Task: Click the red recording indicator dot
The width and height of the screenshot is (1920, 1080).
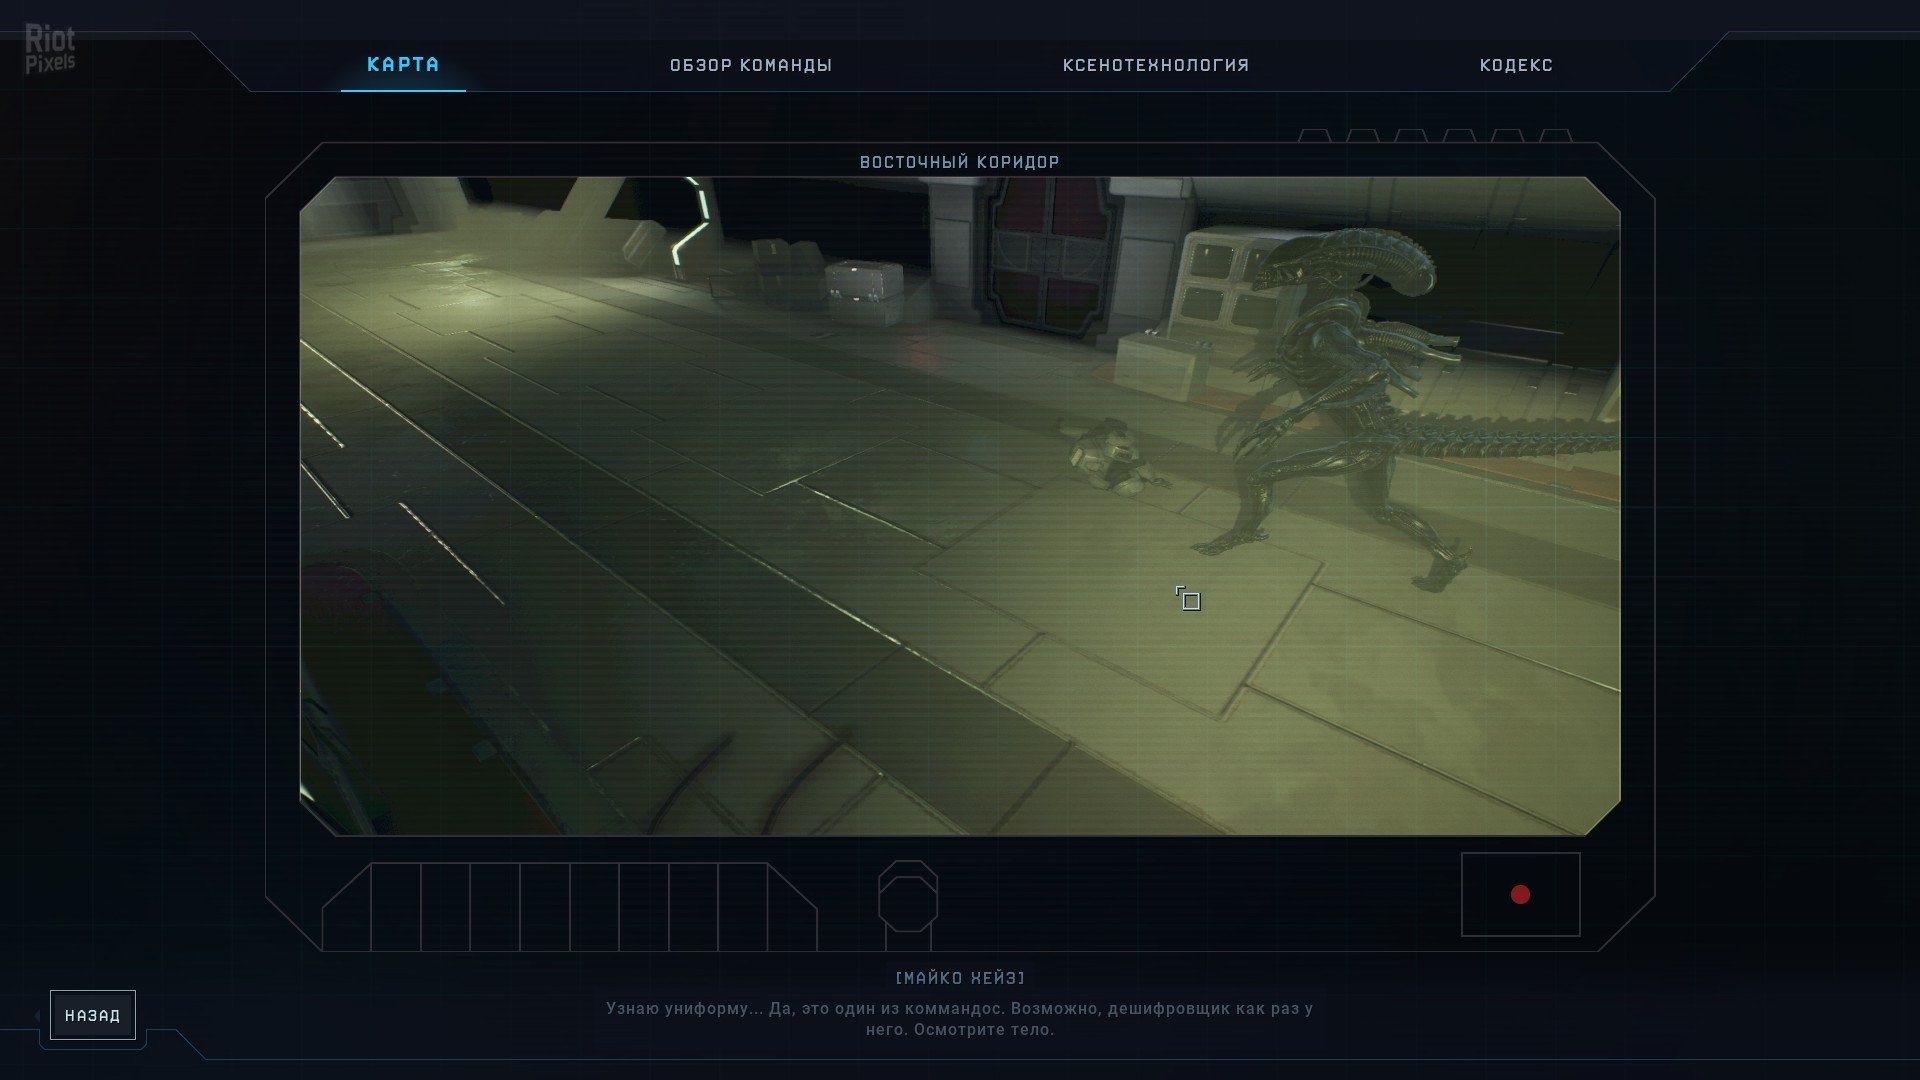Action: [x=1520, y=893]
